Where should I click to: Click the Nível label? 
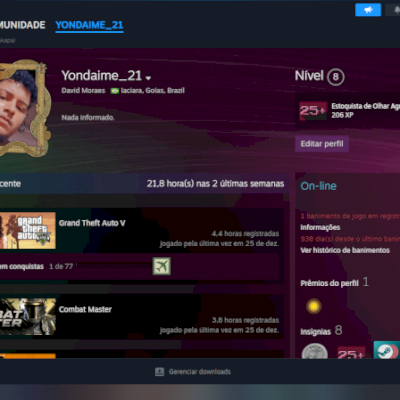click(x=309, y=76)
